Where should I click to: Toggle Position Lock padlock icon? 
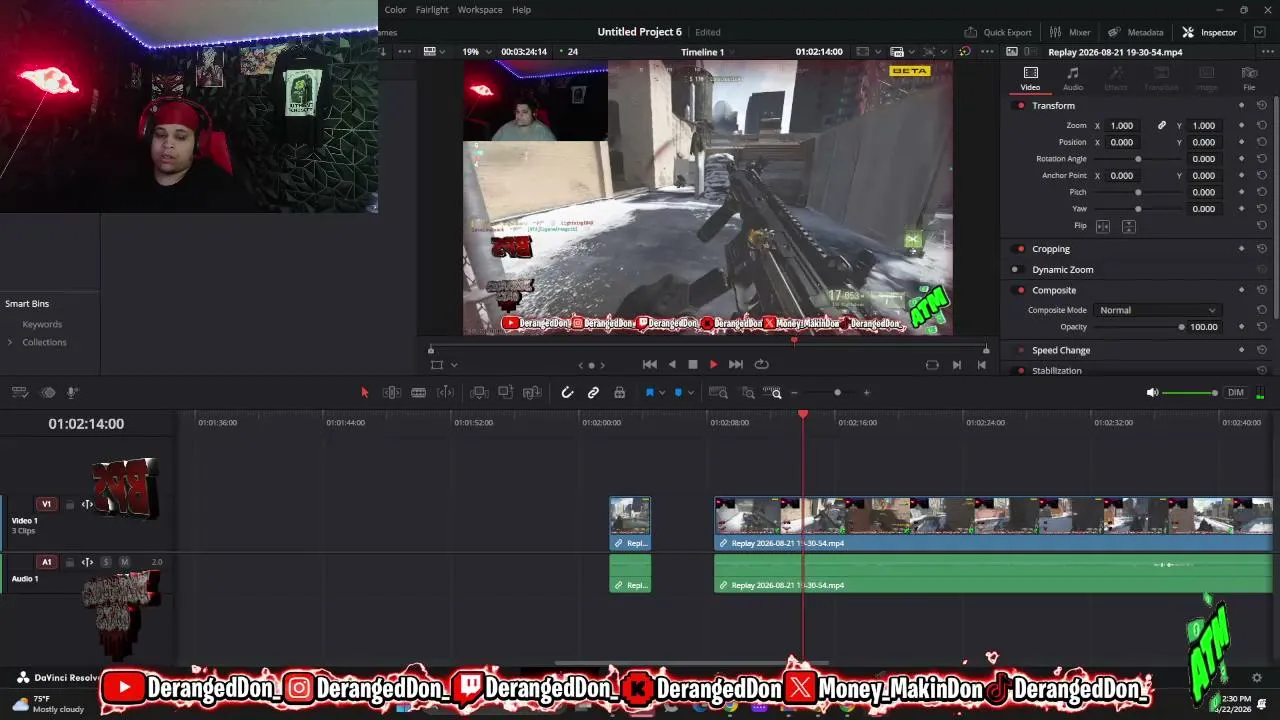click(619, 393)
